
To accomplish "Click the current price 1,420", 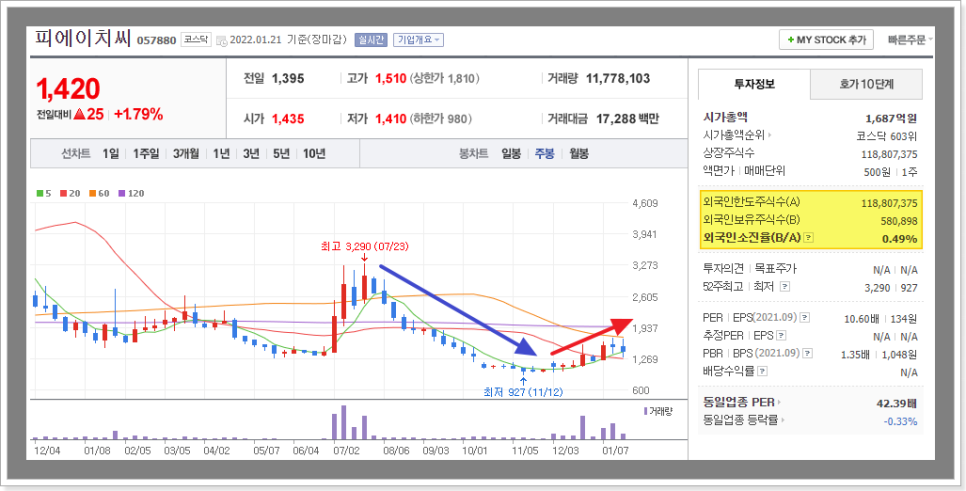I will coord(68,90).
